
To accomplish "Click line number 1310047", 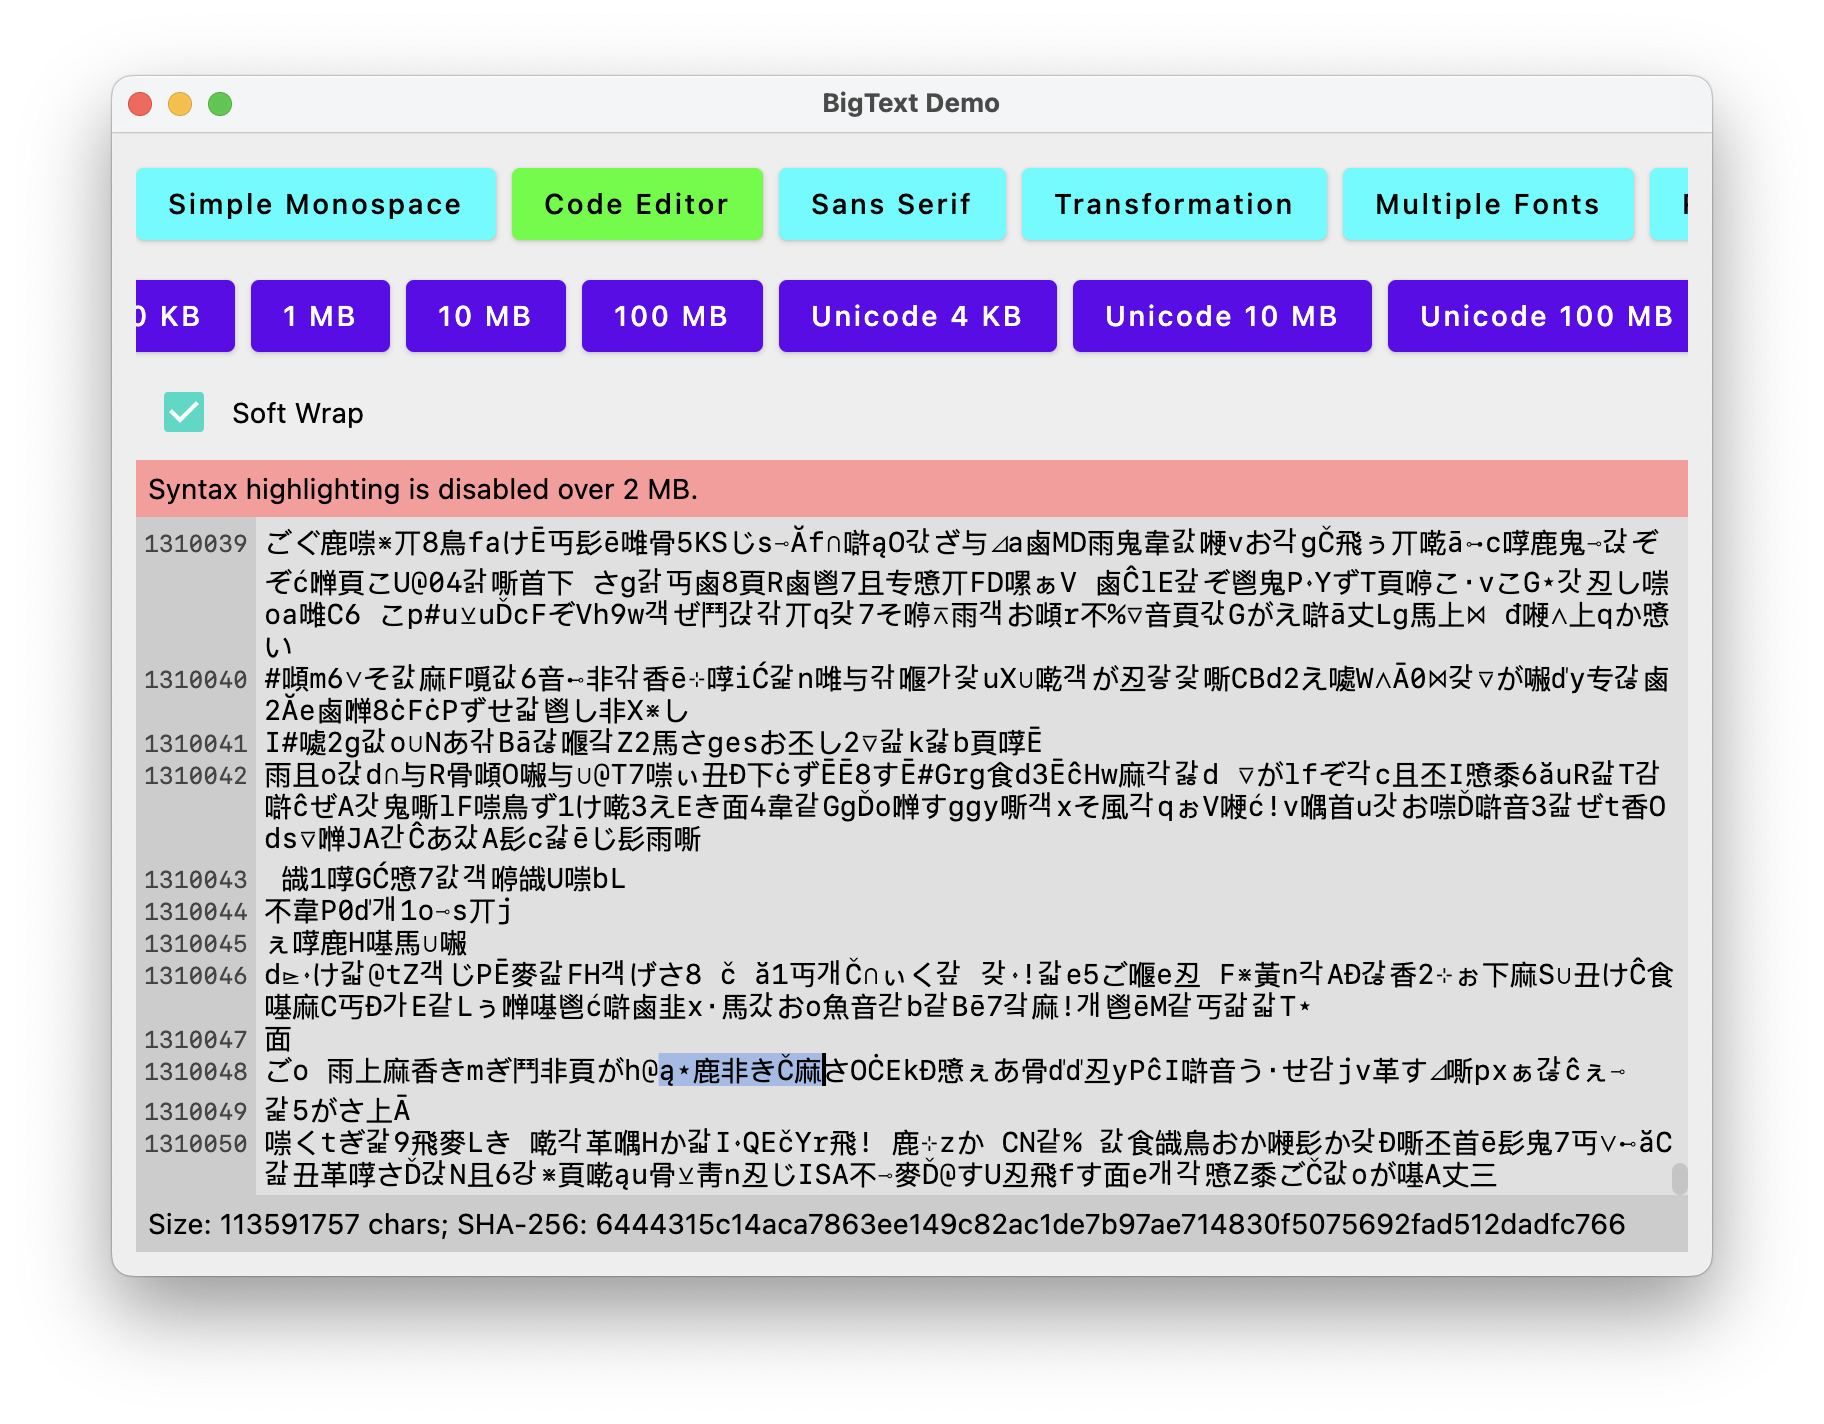I will (195, 1040).
